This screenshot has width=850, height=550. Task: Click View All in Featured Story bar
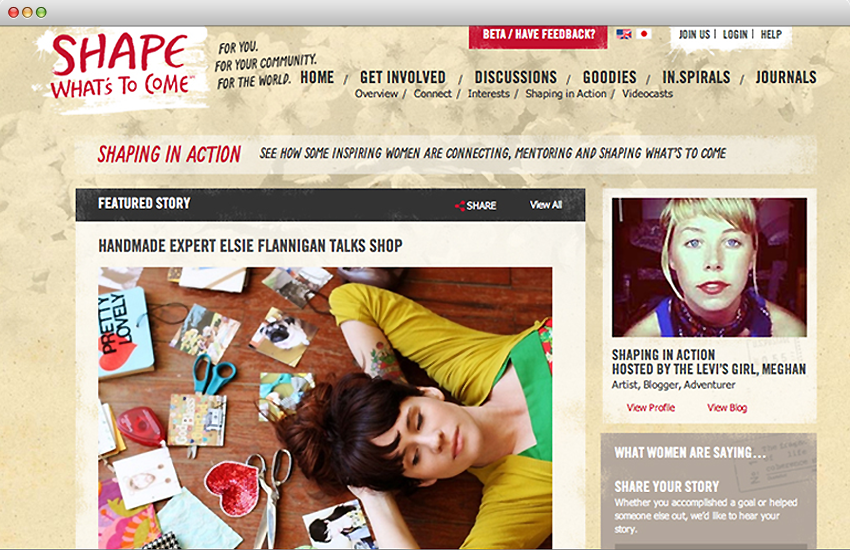pyautogui.click(x=545, y=205)
